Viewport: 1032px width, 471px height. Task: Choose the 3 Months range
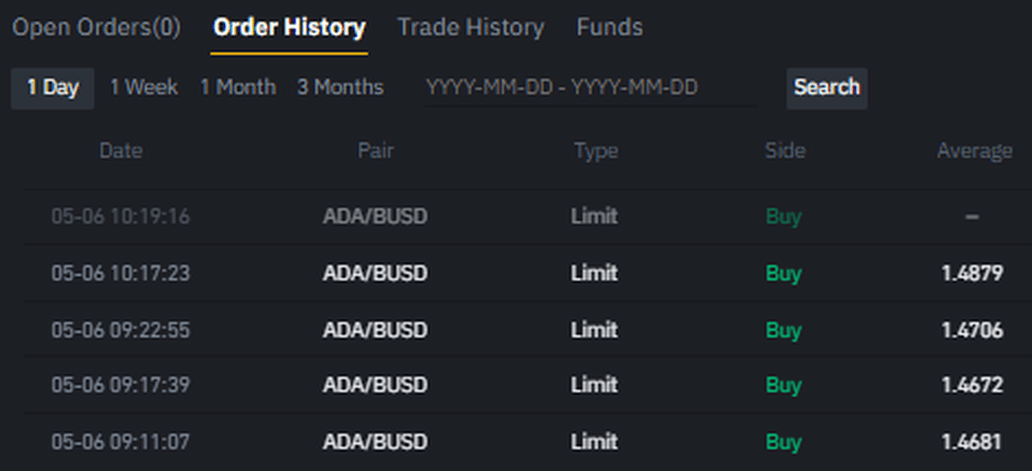point(340,88)
